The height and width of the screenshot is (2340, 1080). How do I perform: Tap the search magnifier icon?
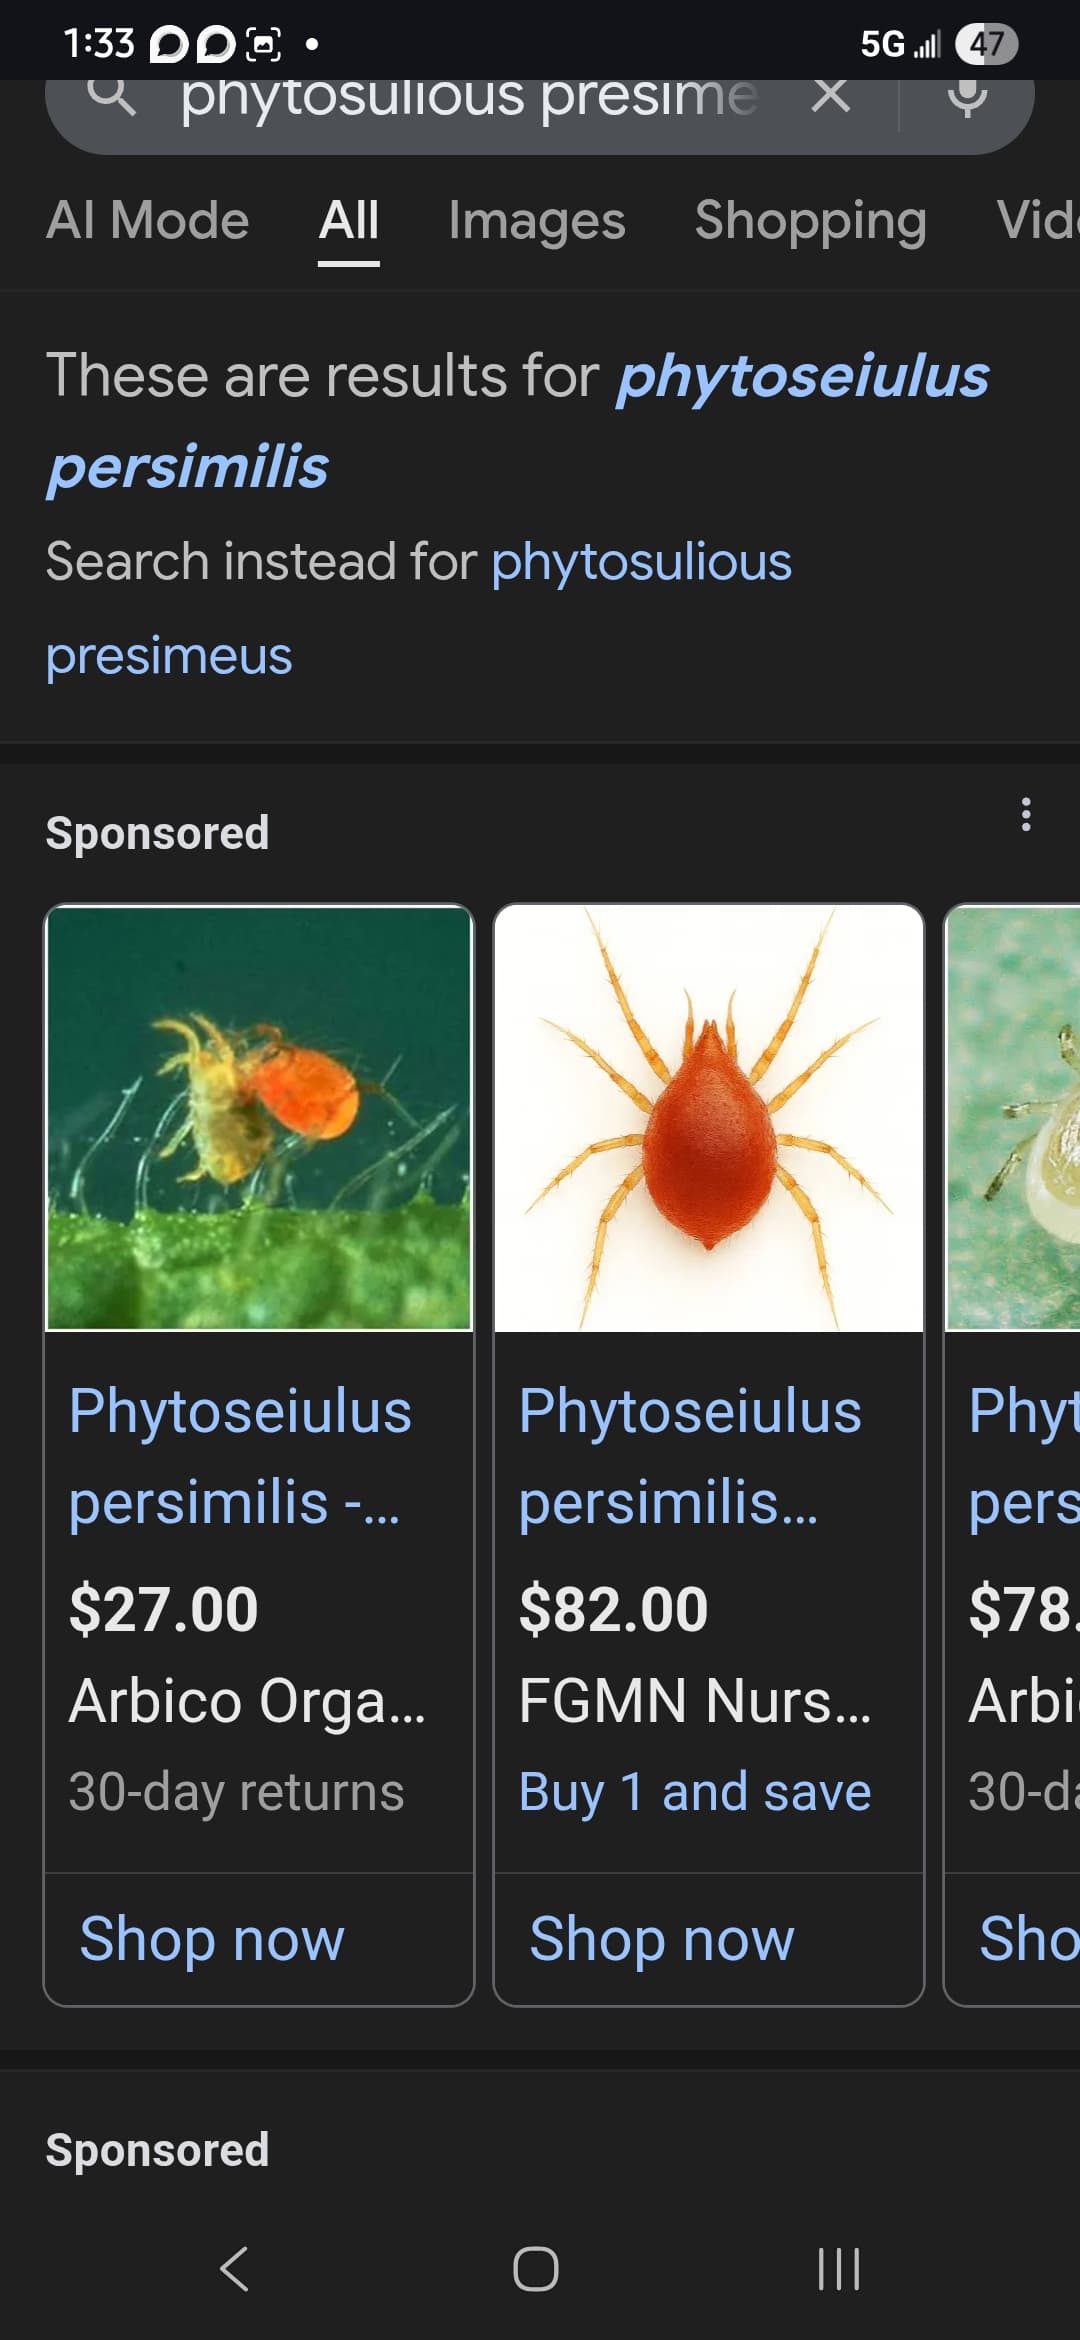(112, 98)
